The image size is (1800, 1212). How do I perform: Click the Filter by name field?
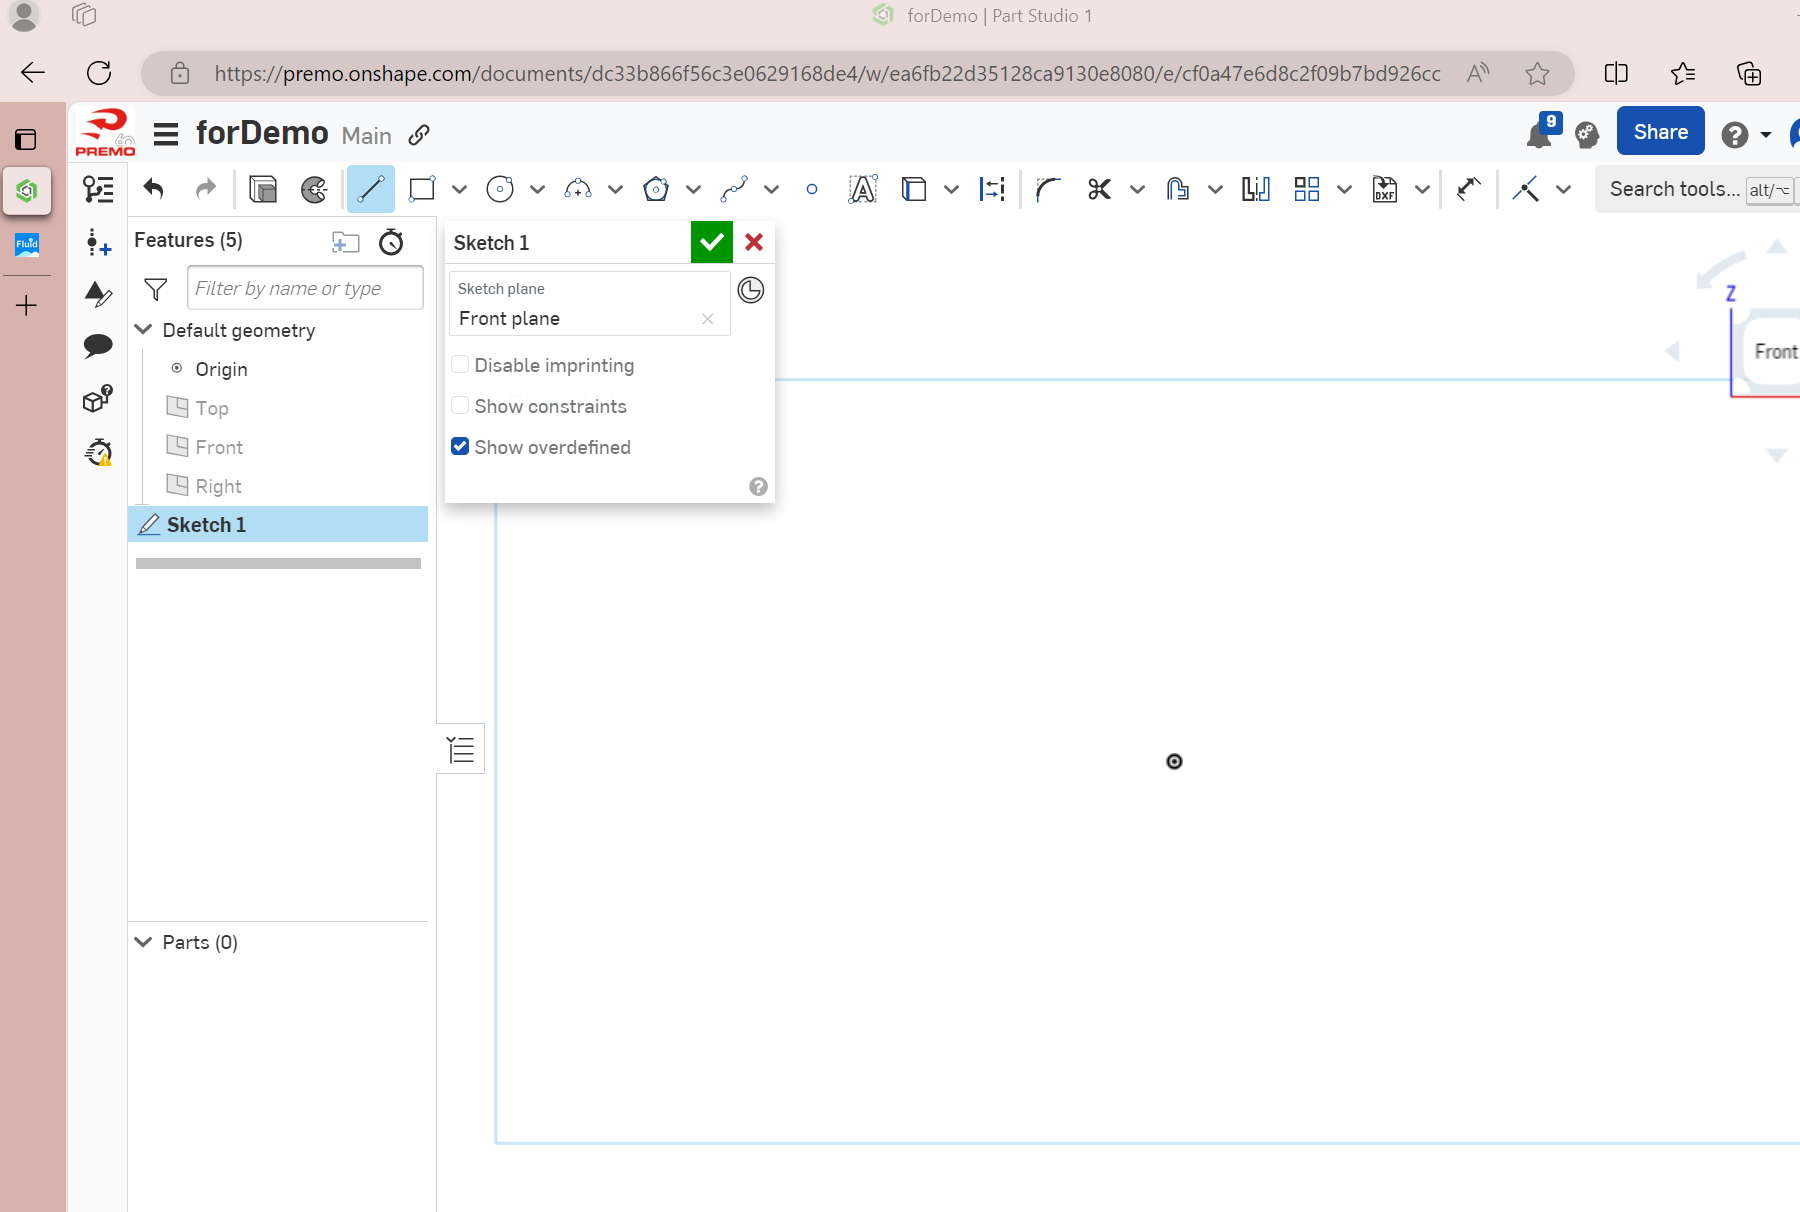(x=304, y=289)
